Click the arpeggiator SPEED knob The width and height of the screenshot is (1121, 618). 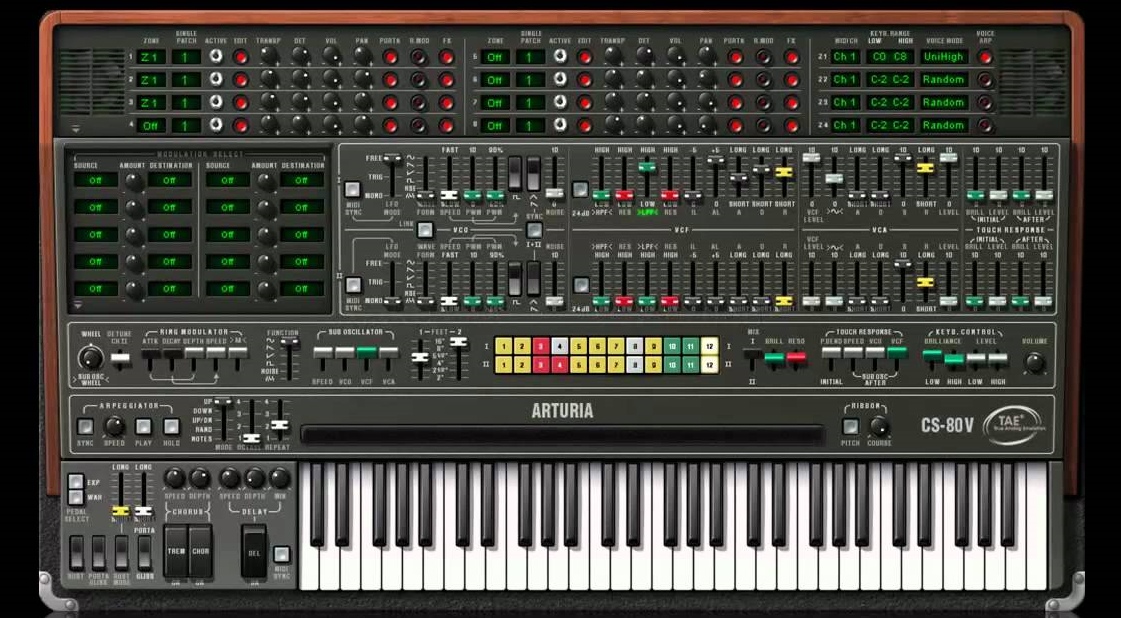tap(115, 426)
